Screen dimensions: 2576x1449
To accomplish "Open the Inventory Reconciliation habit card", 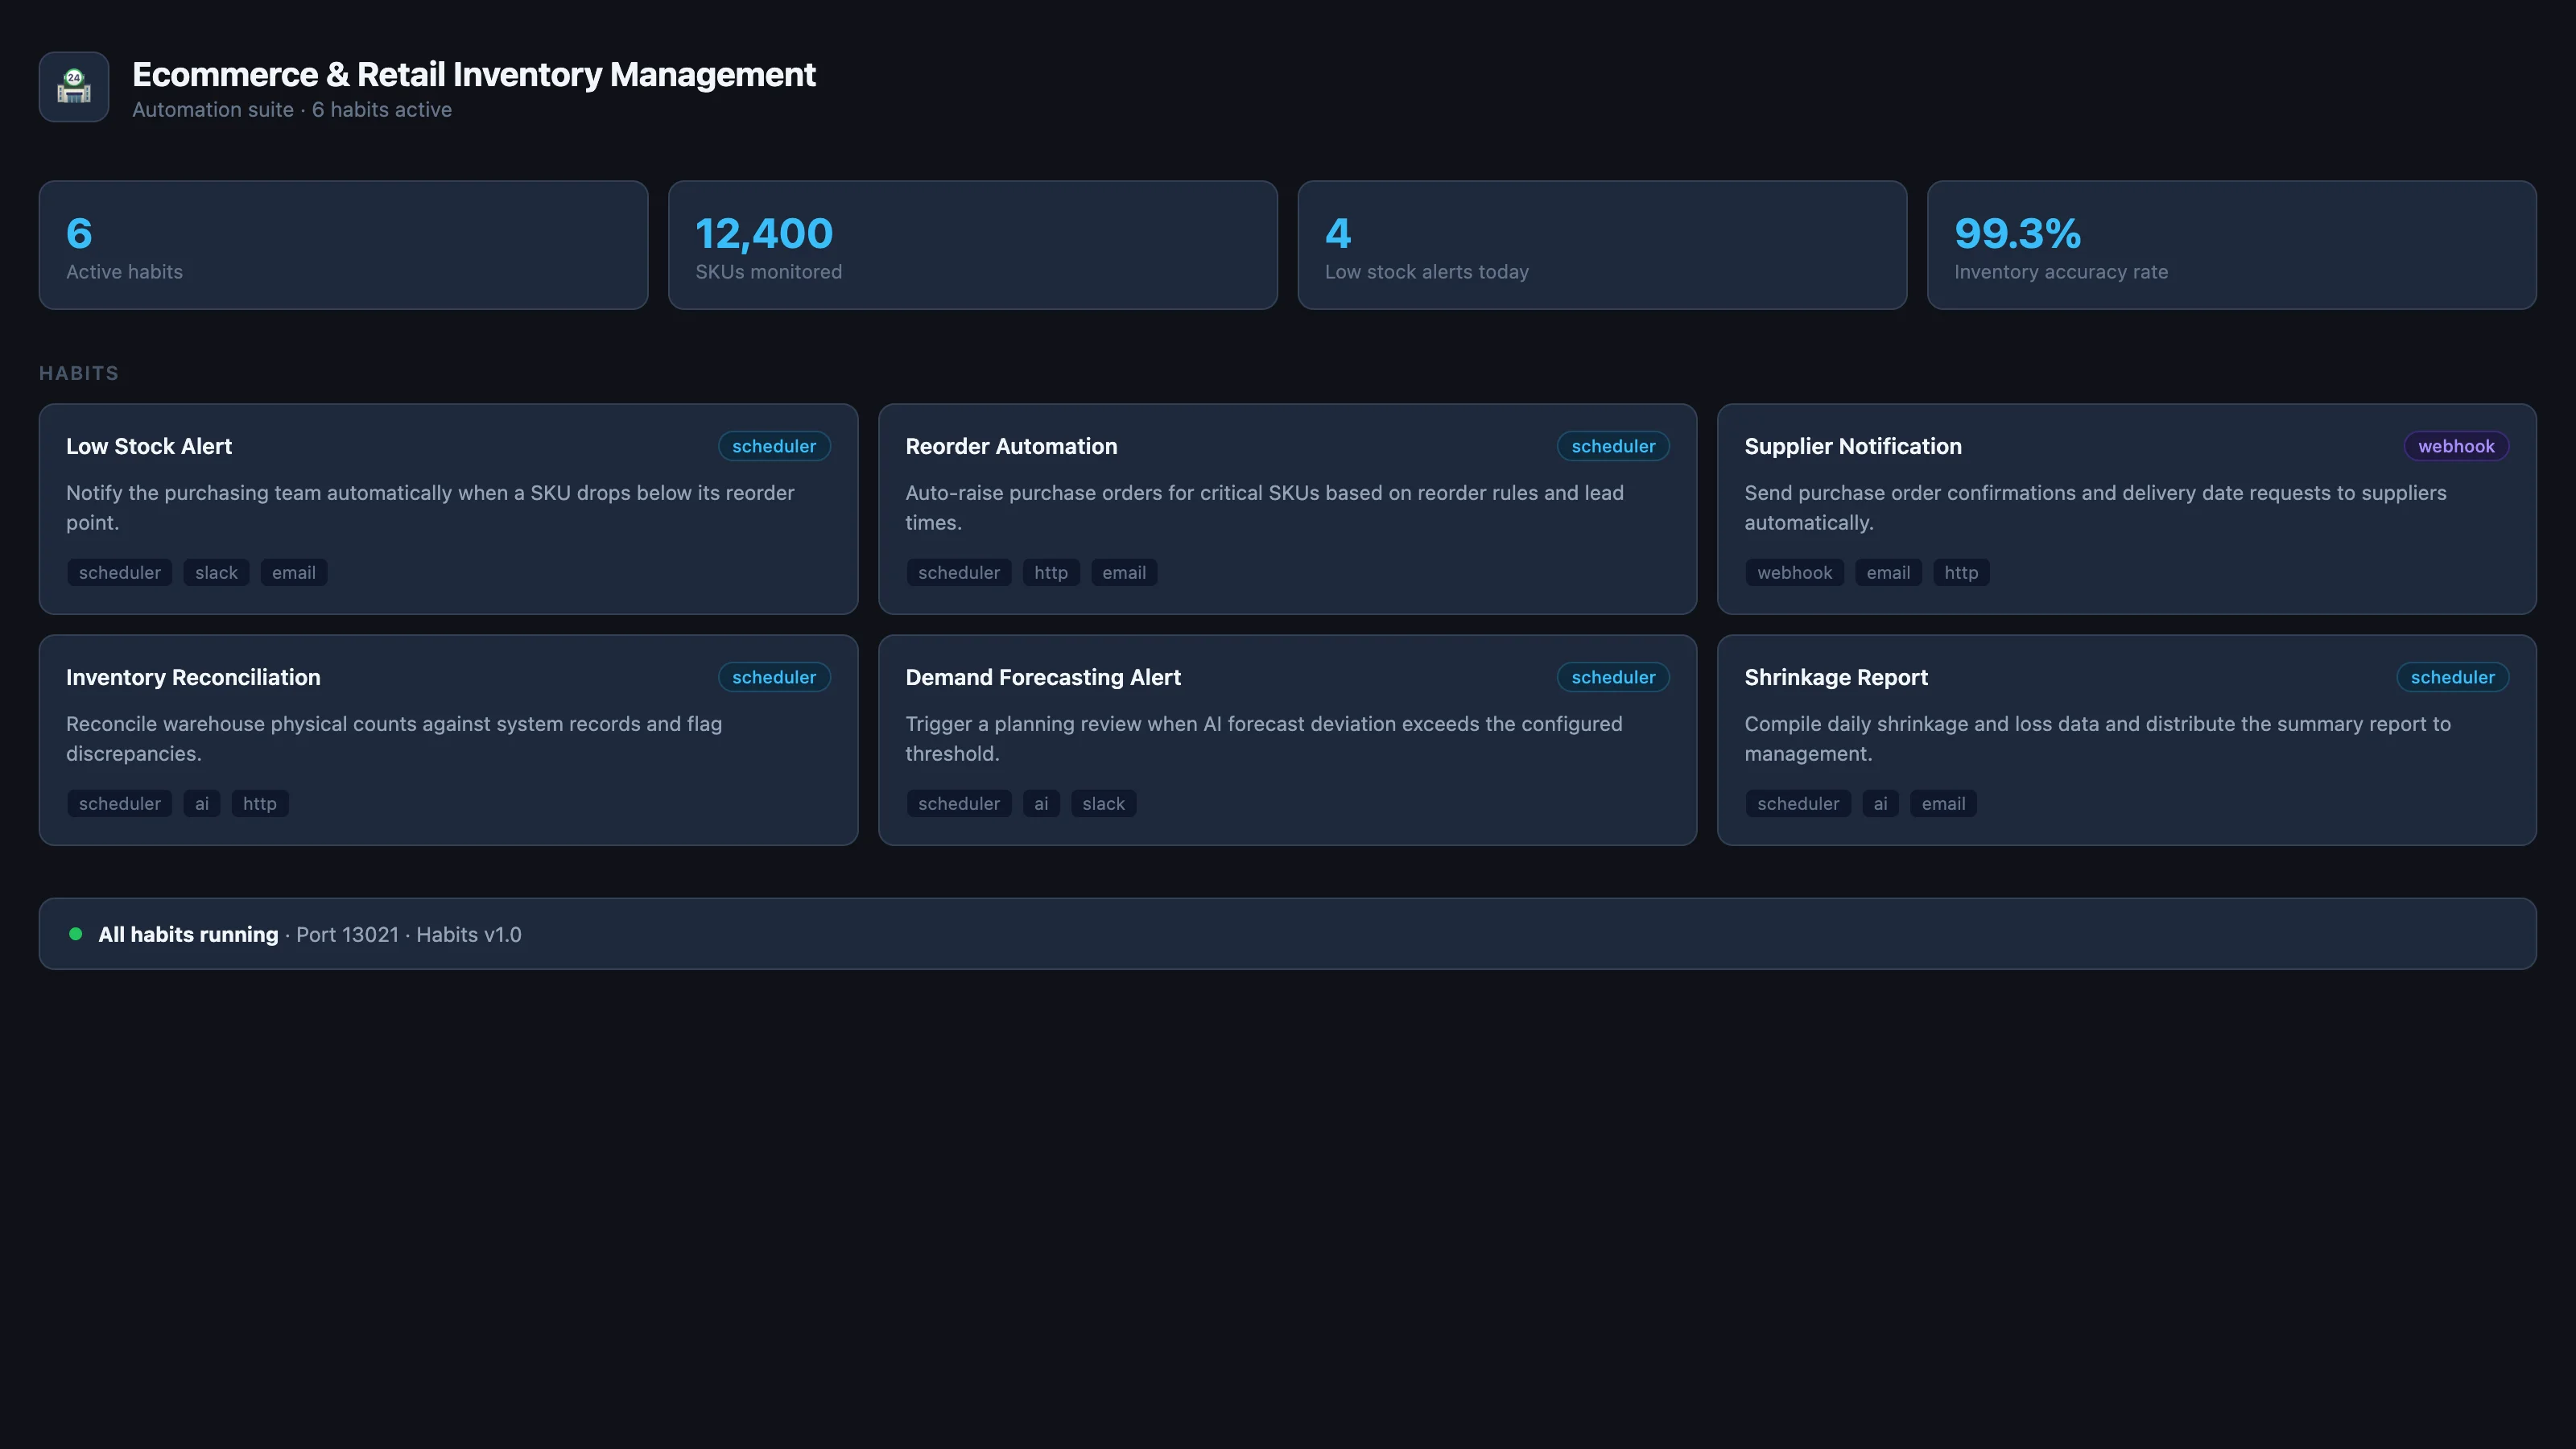I will pos(448,740).
